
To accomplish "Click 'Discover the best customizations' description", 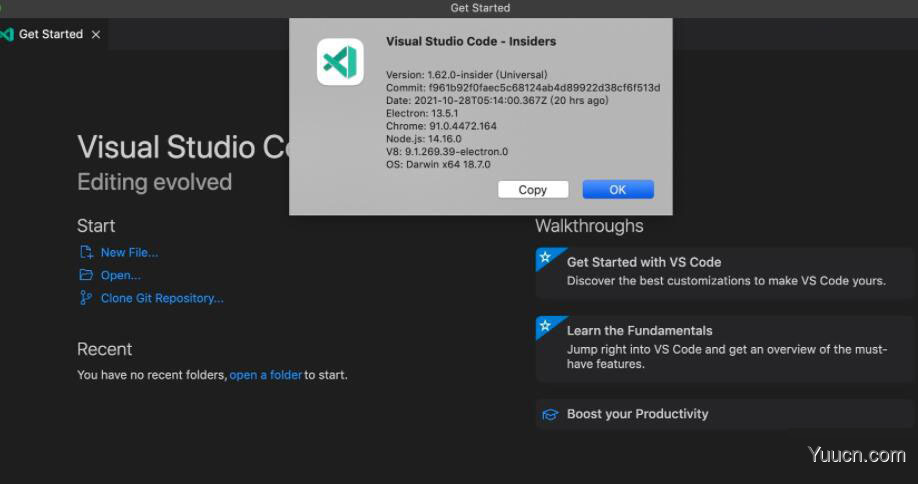I will tap(726, 281).
